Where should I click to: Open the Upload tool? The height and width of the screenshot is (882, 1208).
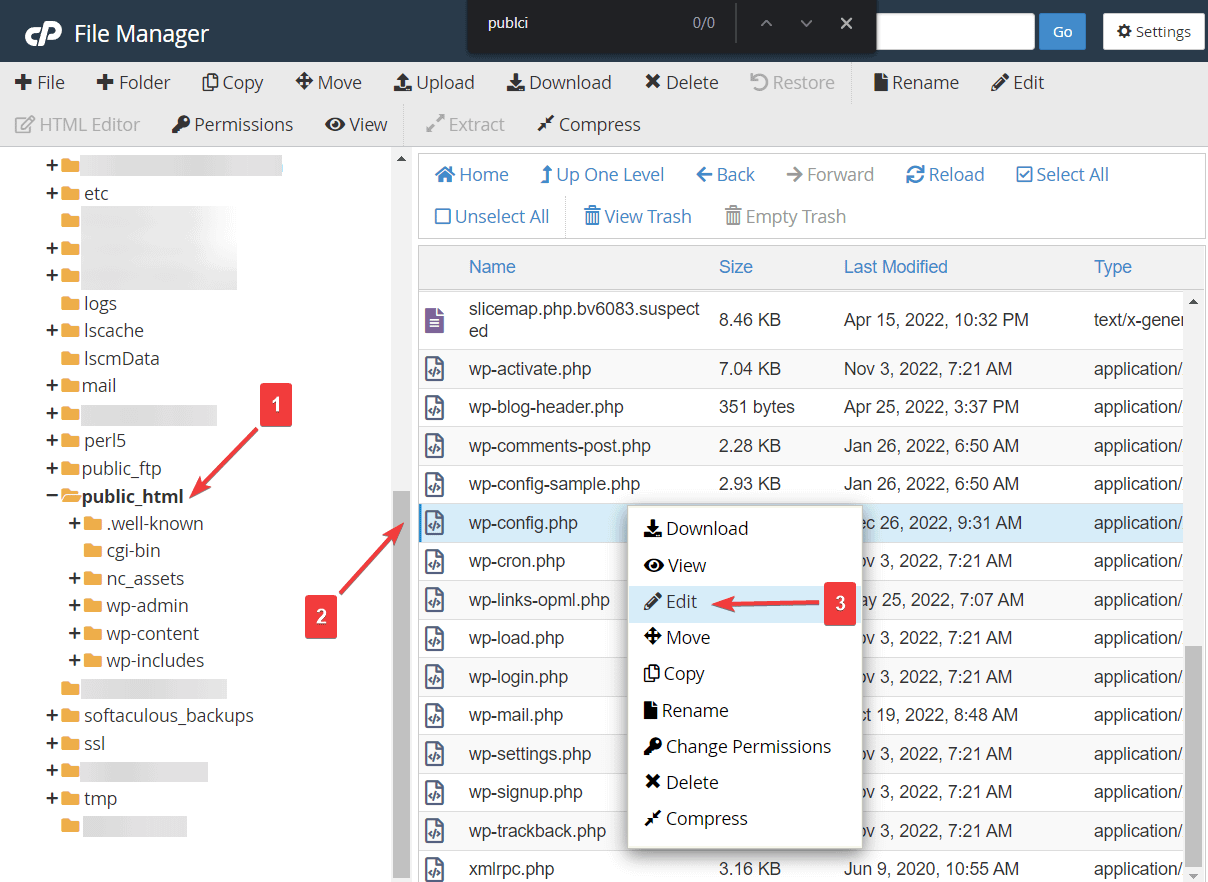pyautogui.click(x=434, y=83)
